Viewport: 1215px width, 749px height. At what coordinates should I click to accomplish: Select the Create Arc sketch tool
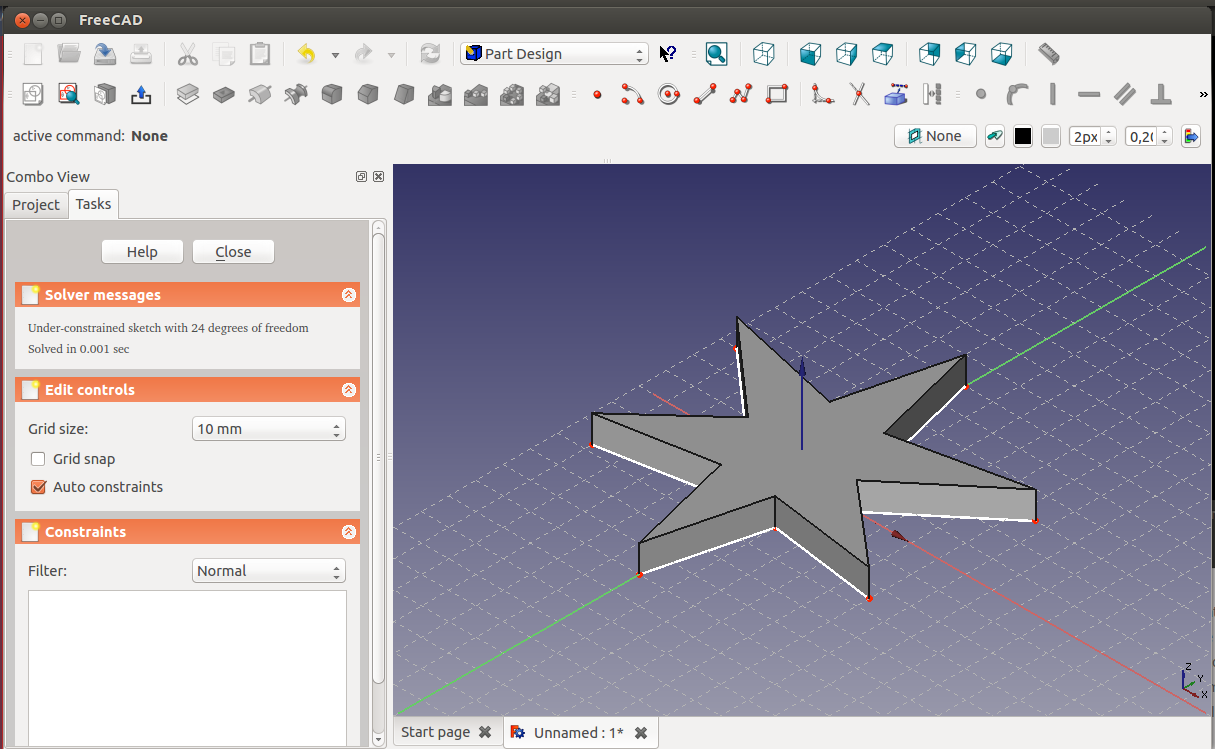(632, 95)
